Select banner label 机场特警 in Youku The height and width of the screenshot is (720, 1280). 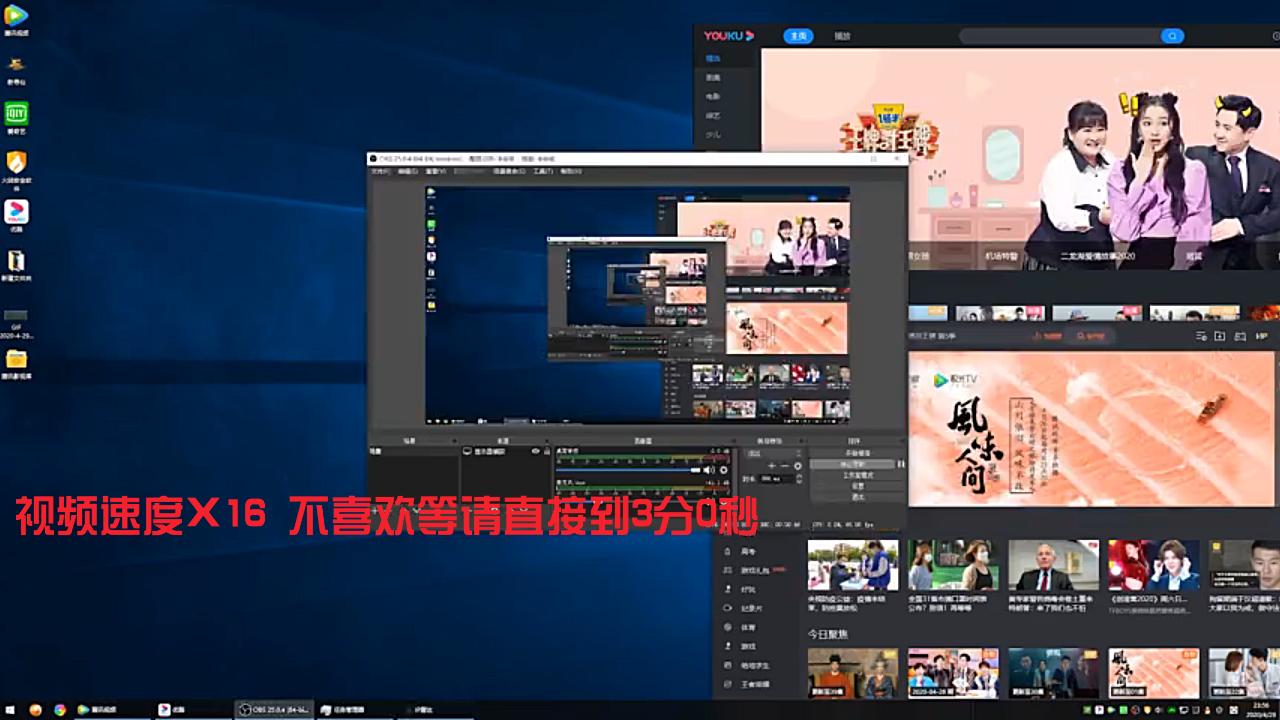tap(1001, 256)
